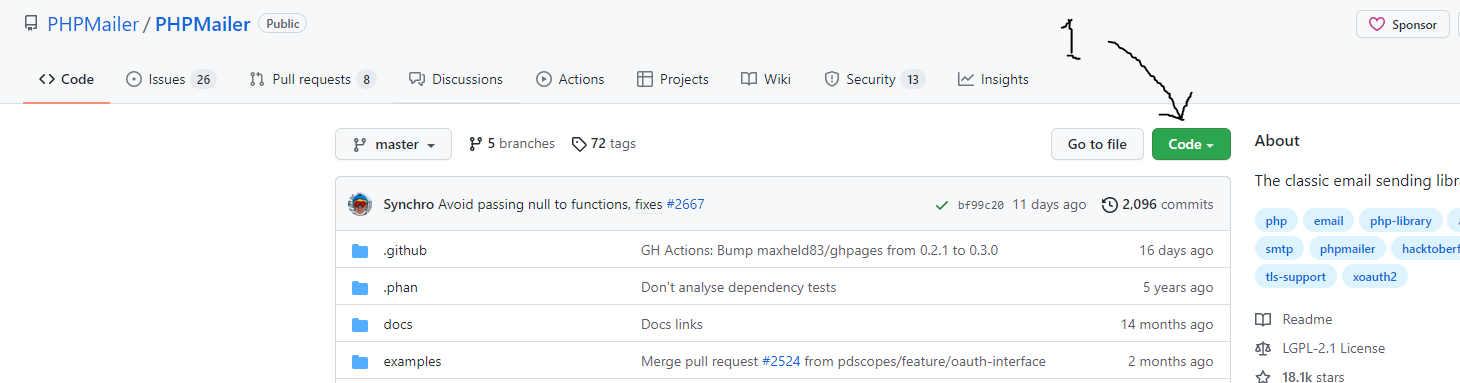Click the folder icon for docs

360,325
